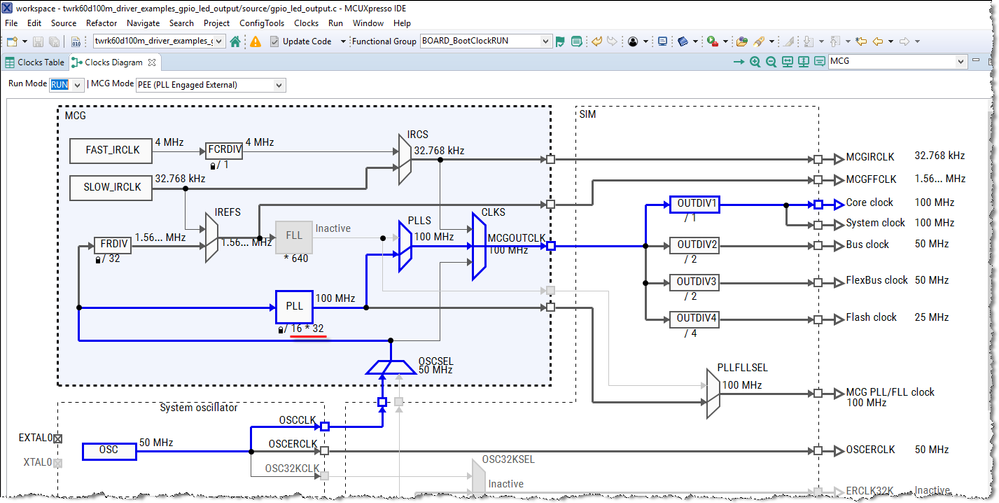
Task: Click the blue monitor icon in toolbar
Action: (x=662, y=41)
